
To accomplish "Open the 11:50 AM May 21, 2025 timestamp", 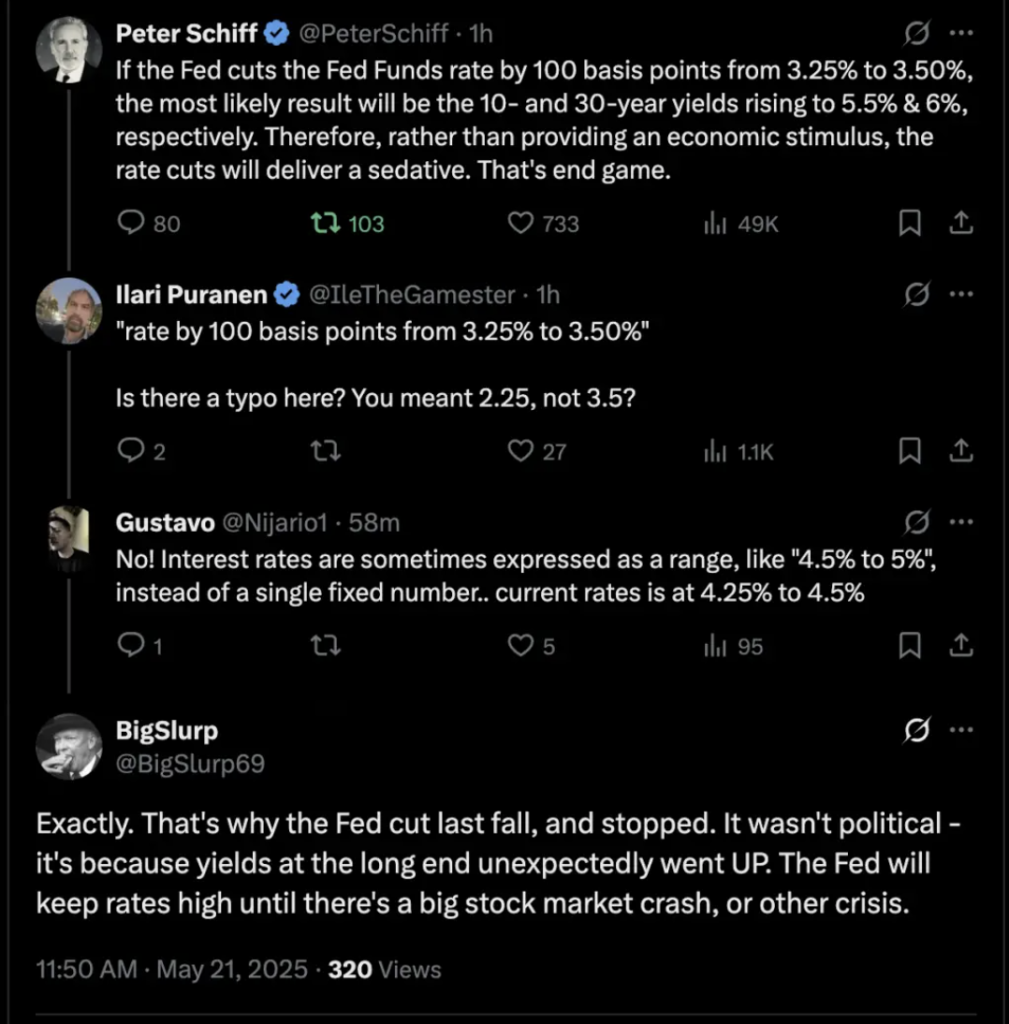I will 172,969.
